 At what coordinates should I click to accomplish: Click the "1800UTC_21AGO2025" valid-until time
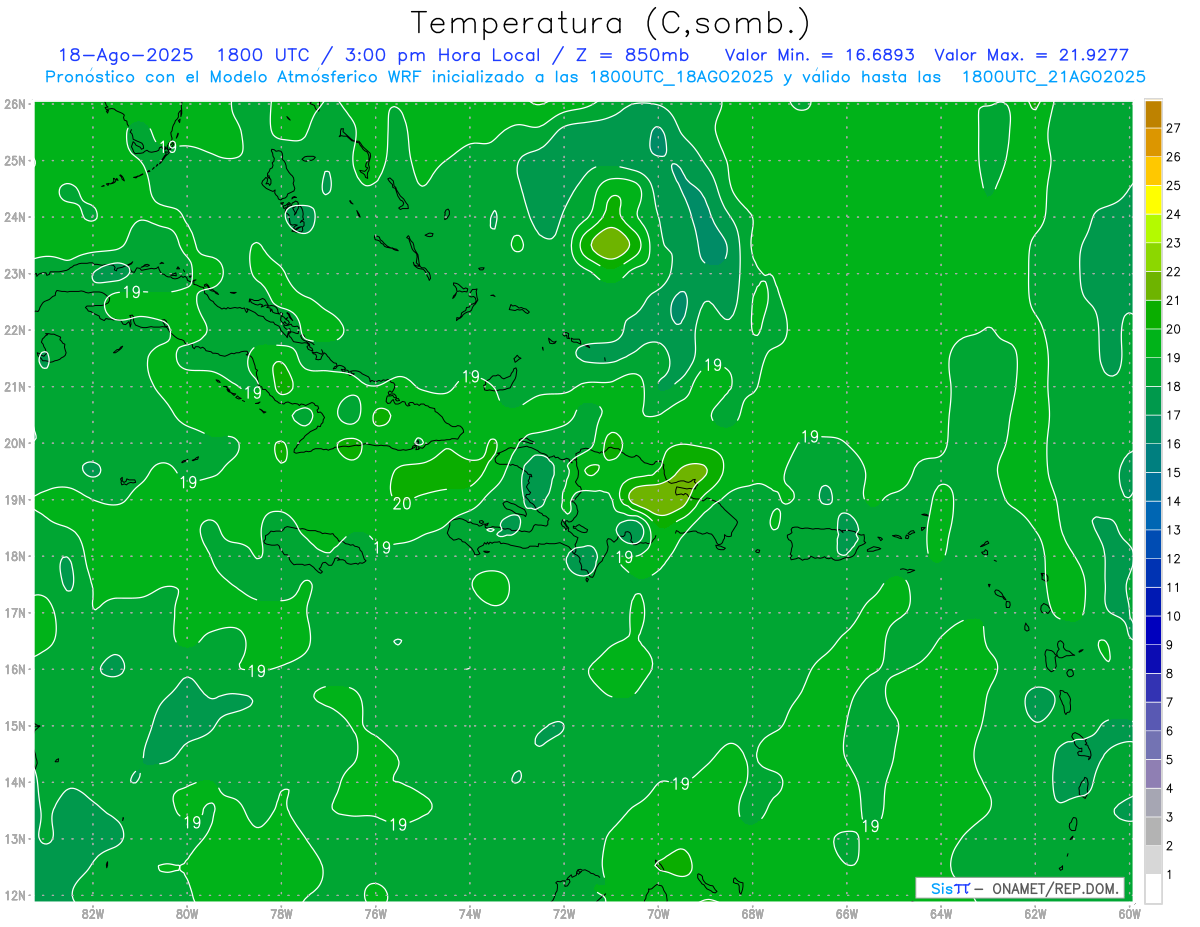1054,77
